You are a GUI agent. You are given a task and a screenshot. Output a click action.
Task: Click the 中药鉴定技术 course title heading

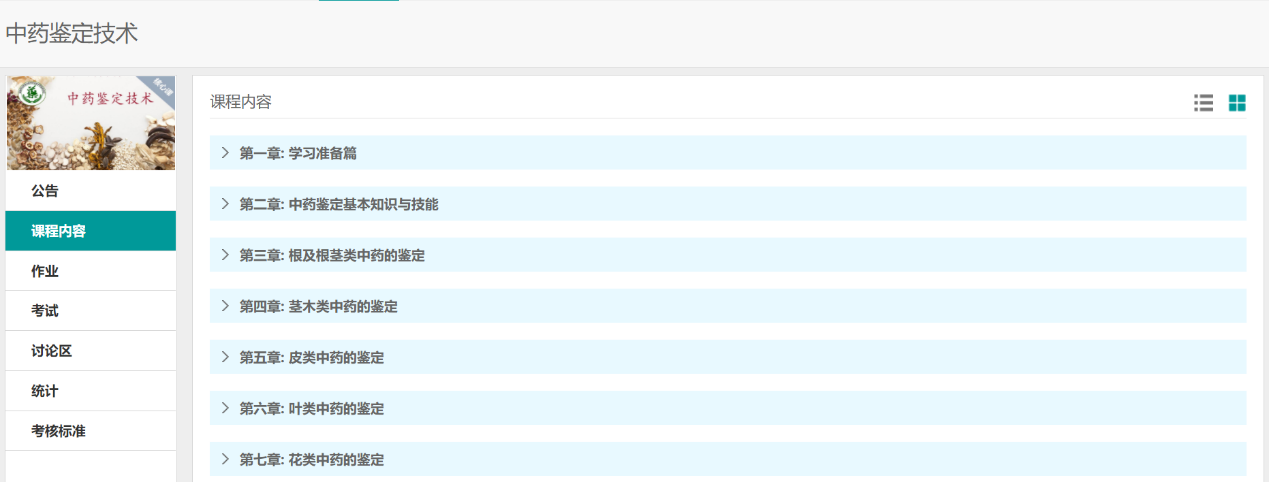(x=72, y=34)
